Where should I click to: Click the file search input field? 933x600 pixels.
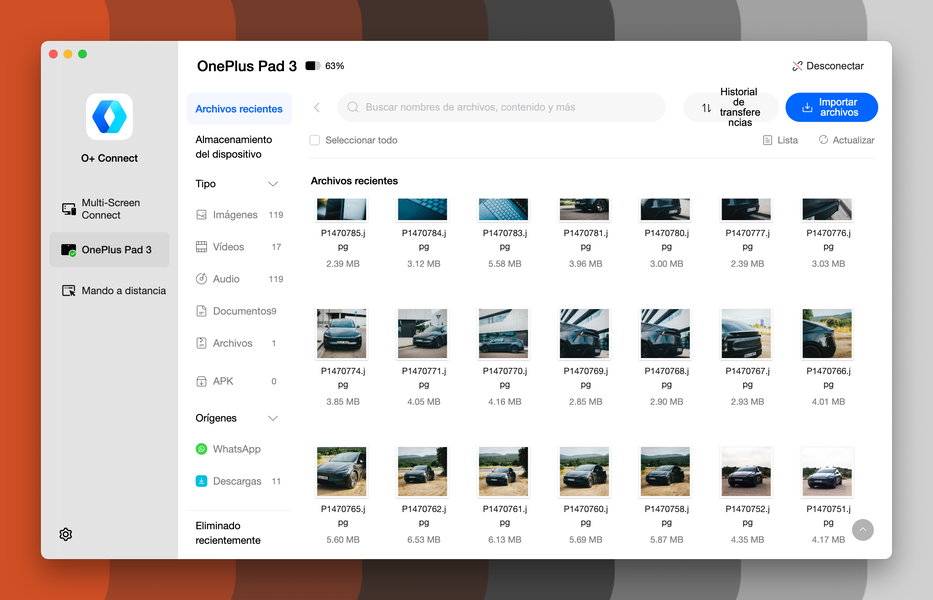click(x=502, y=107)
